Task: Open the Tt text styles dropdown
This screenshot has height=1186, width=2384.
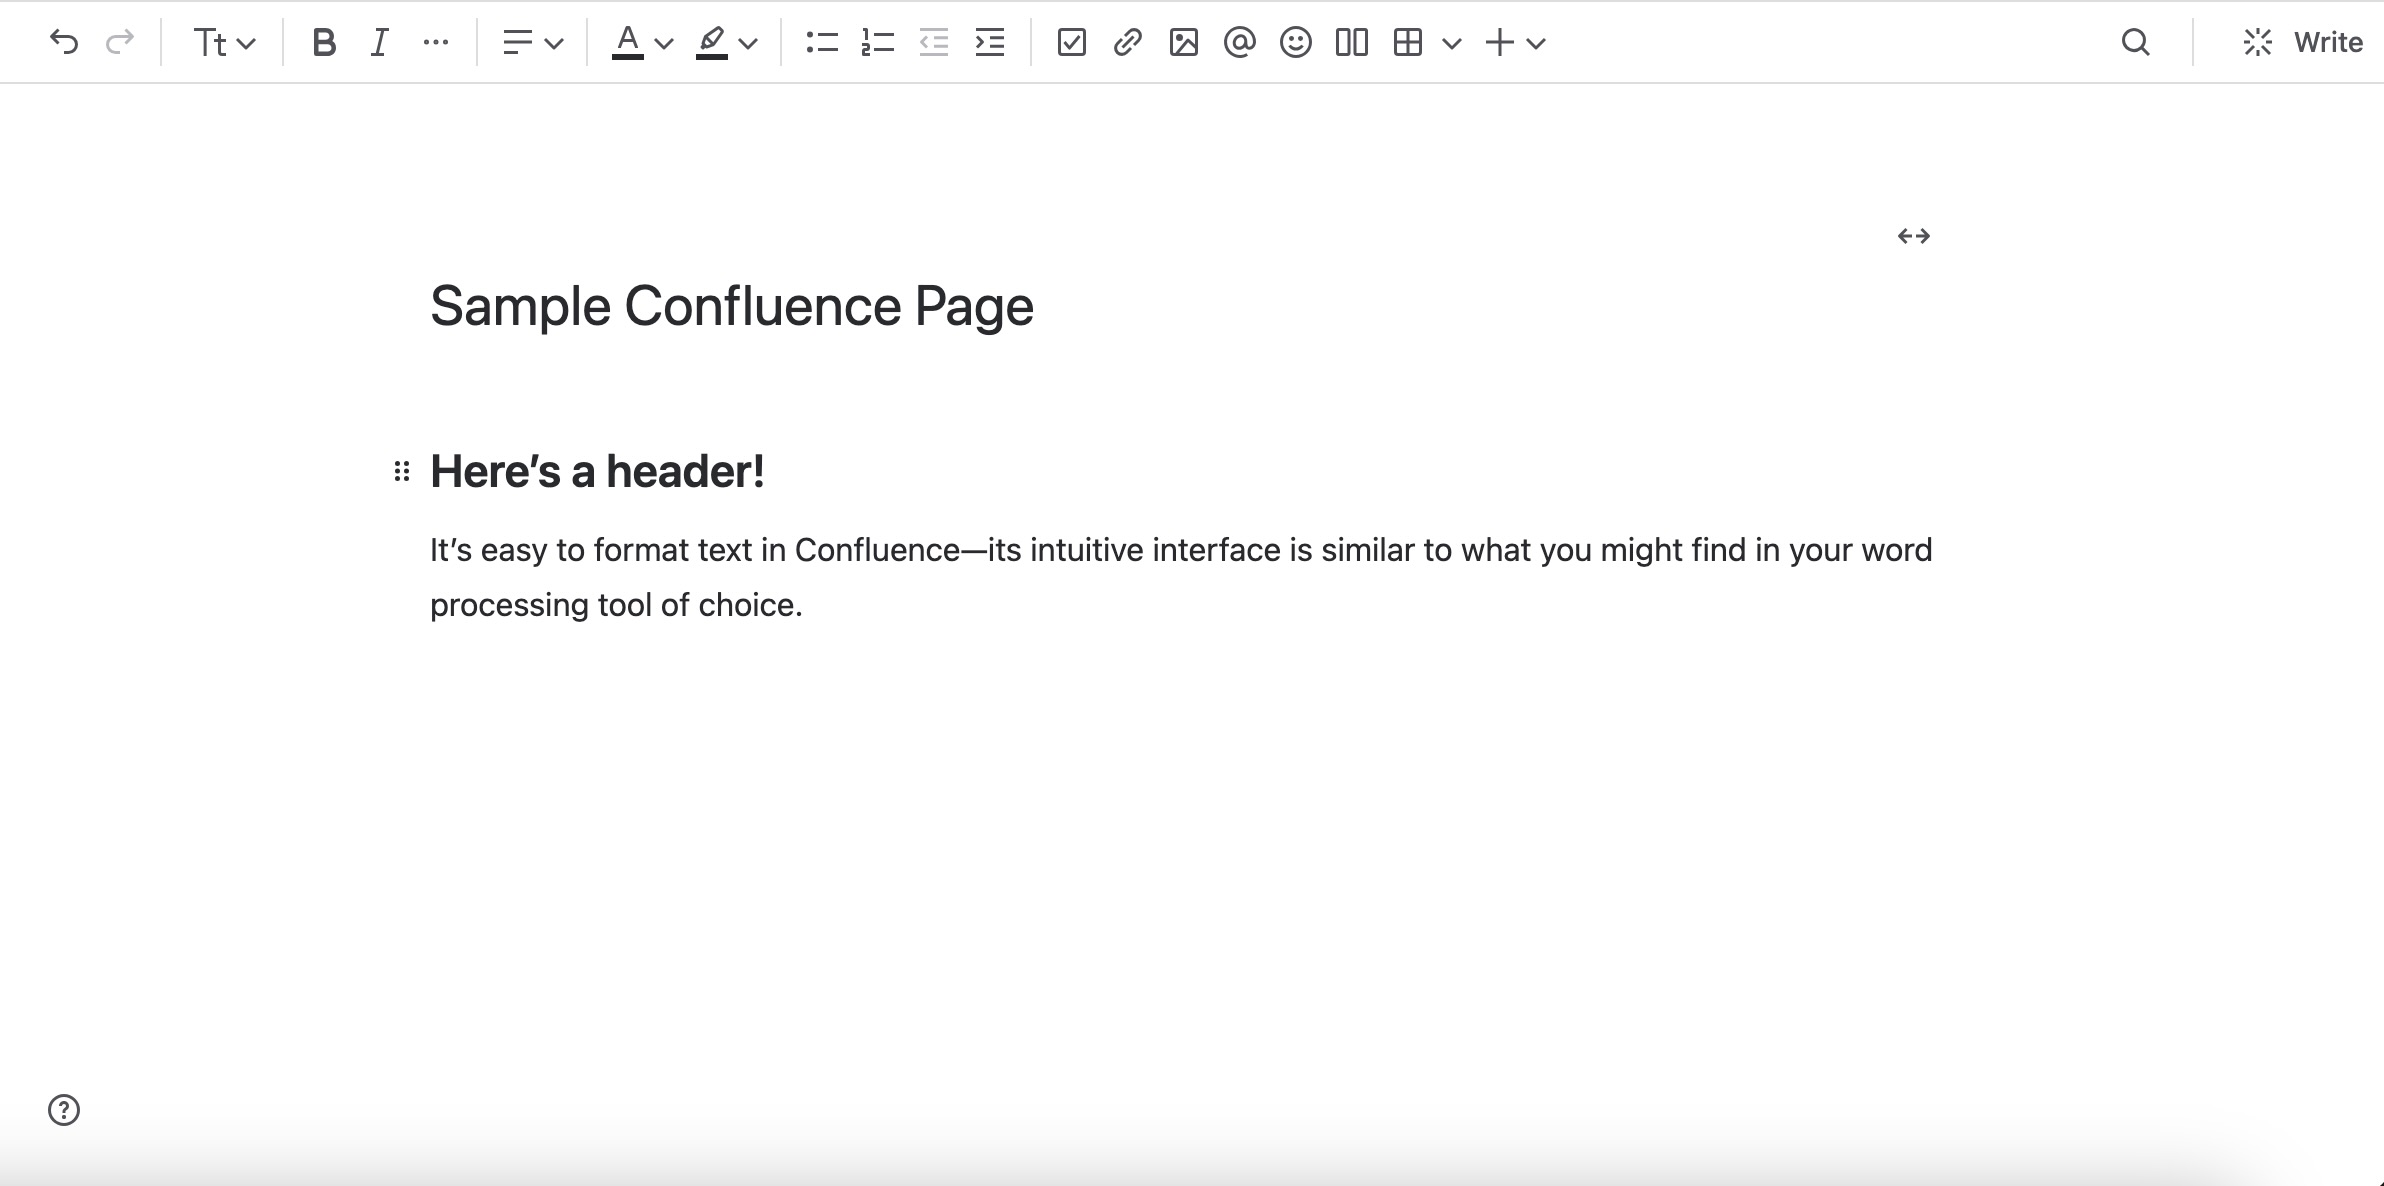Action: [x=224, y=42]
